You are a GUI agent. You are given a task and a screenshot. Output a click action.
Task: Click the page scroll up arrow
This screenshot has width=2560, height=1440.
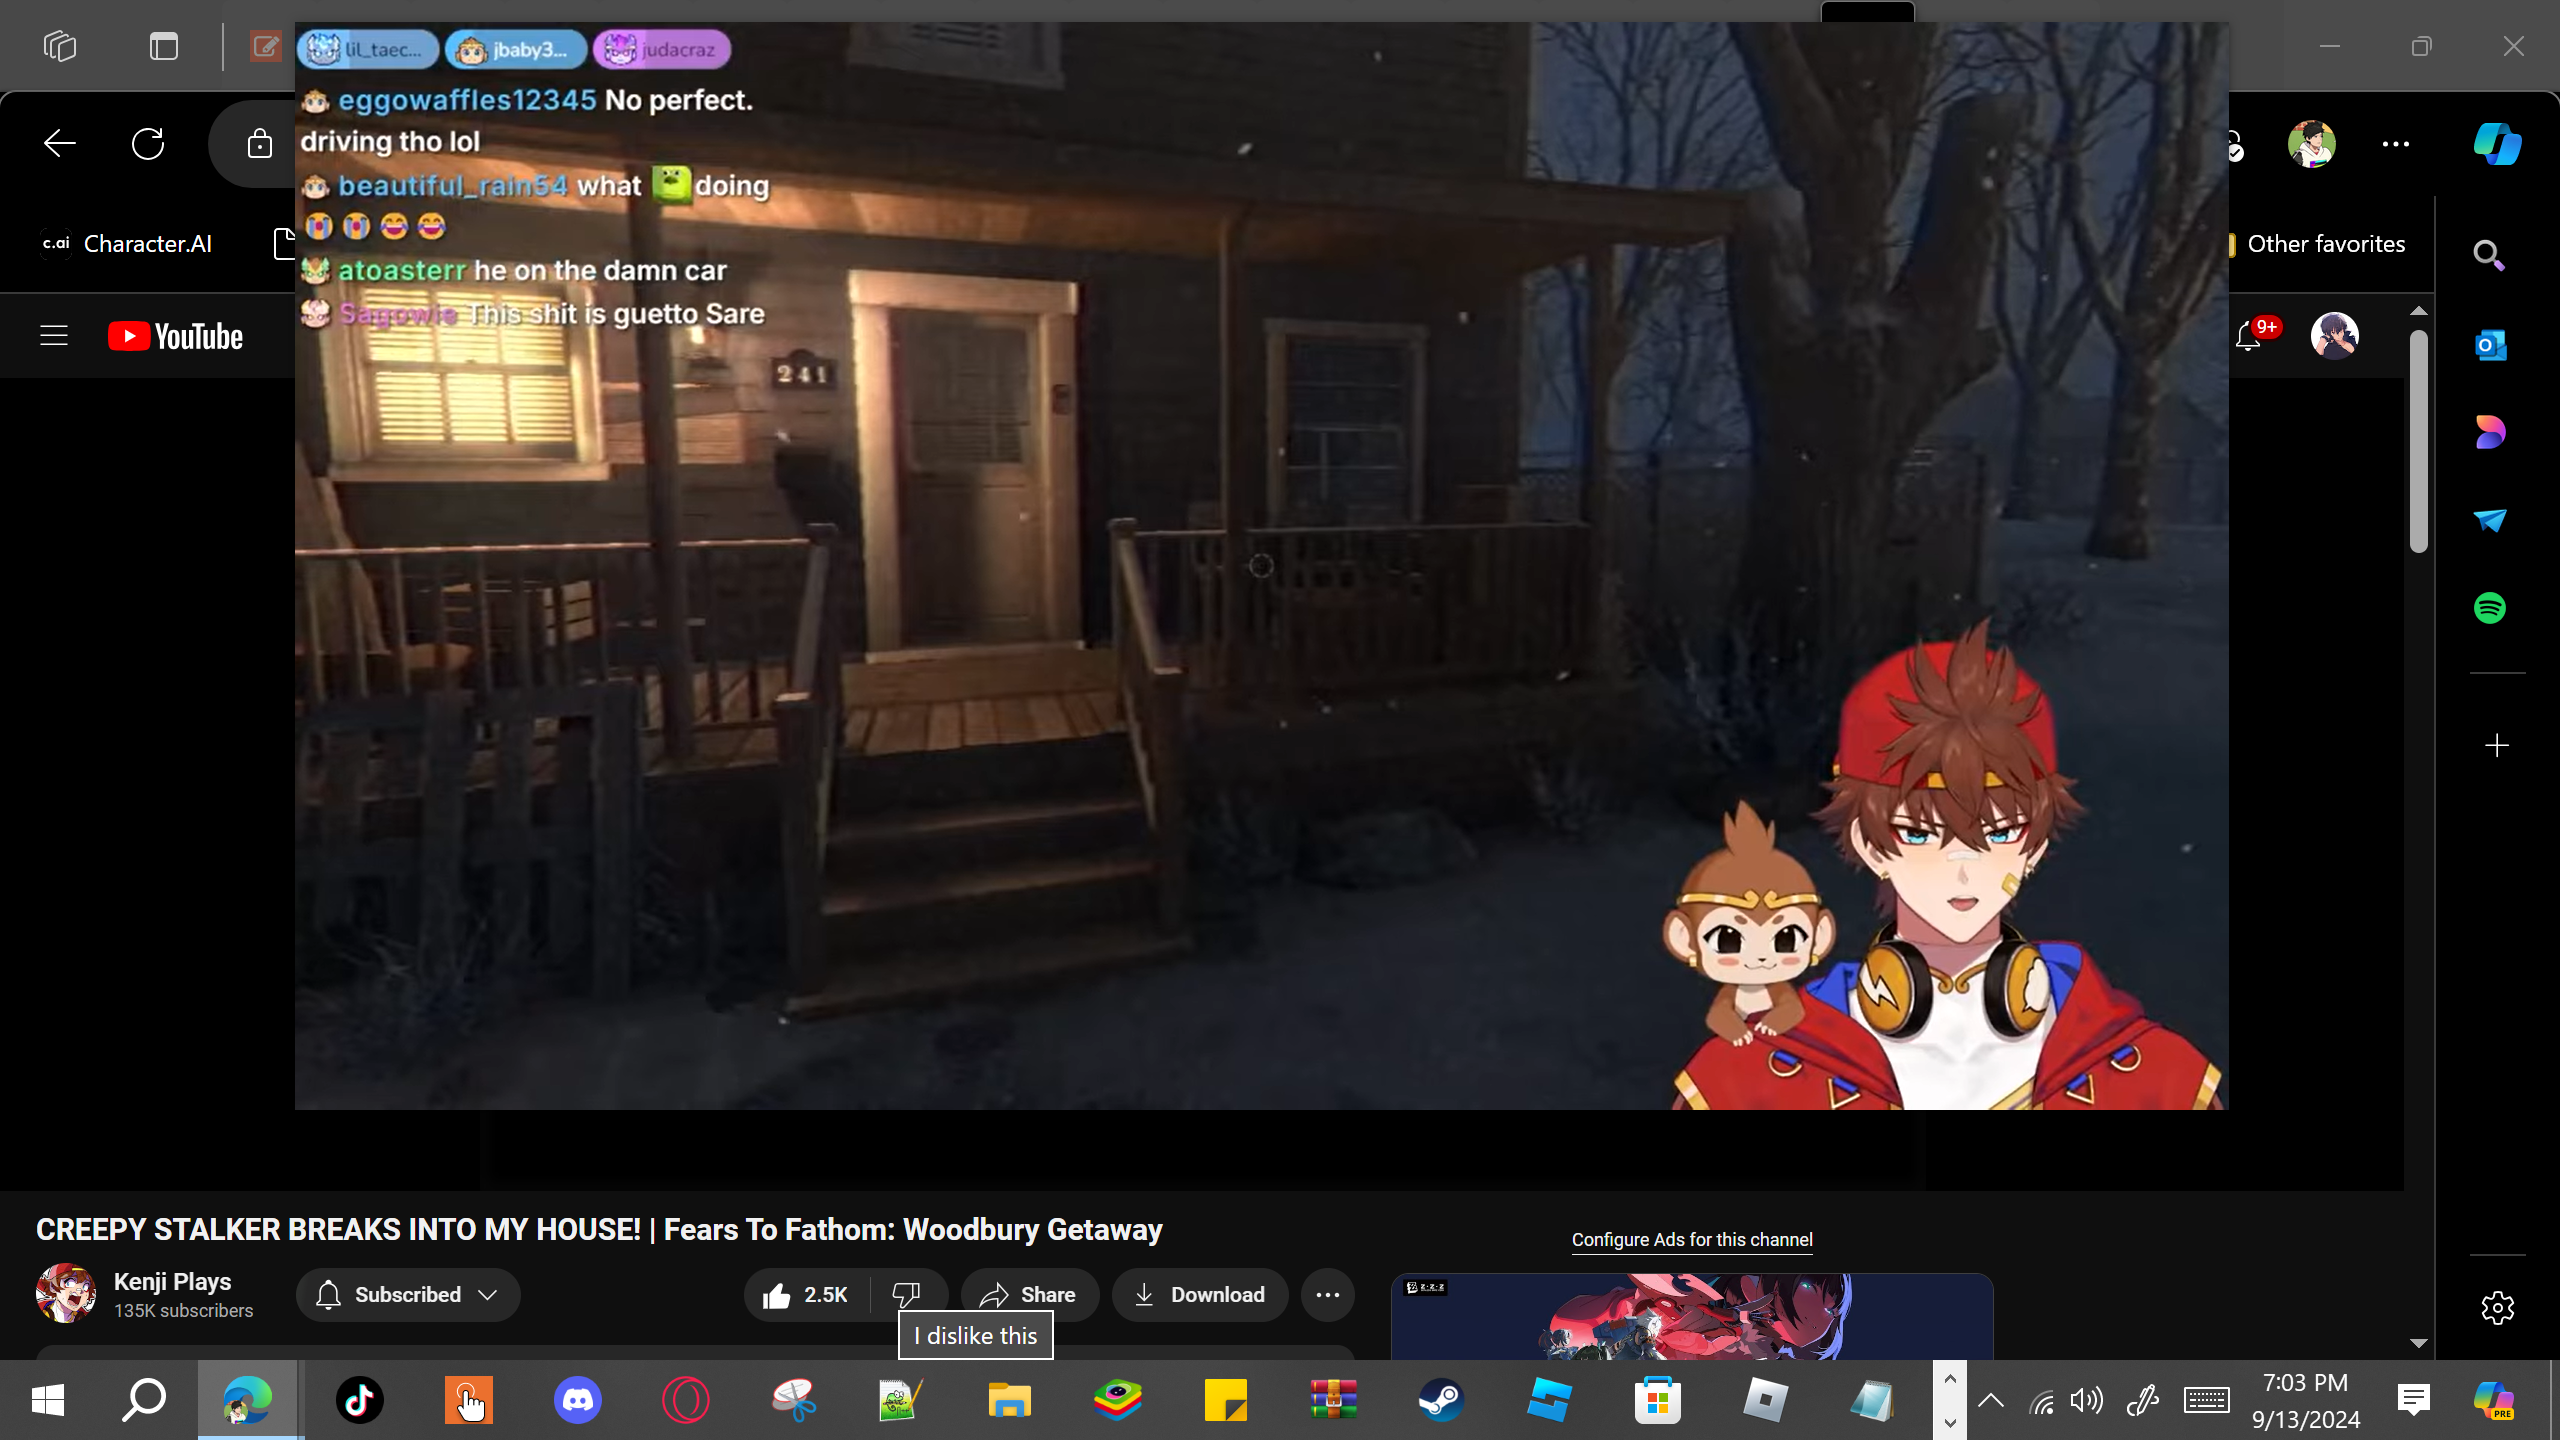coord(2419,311)
